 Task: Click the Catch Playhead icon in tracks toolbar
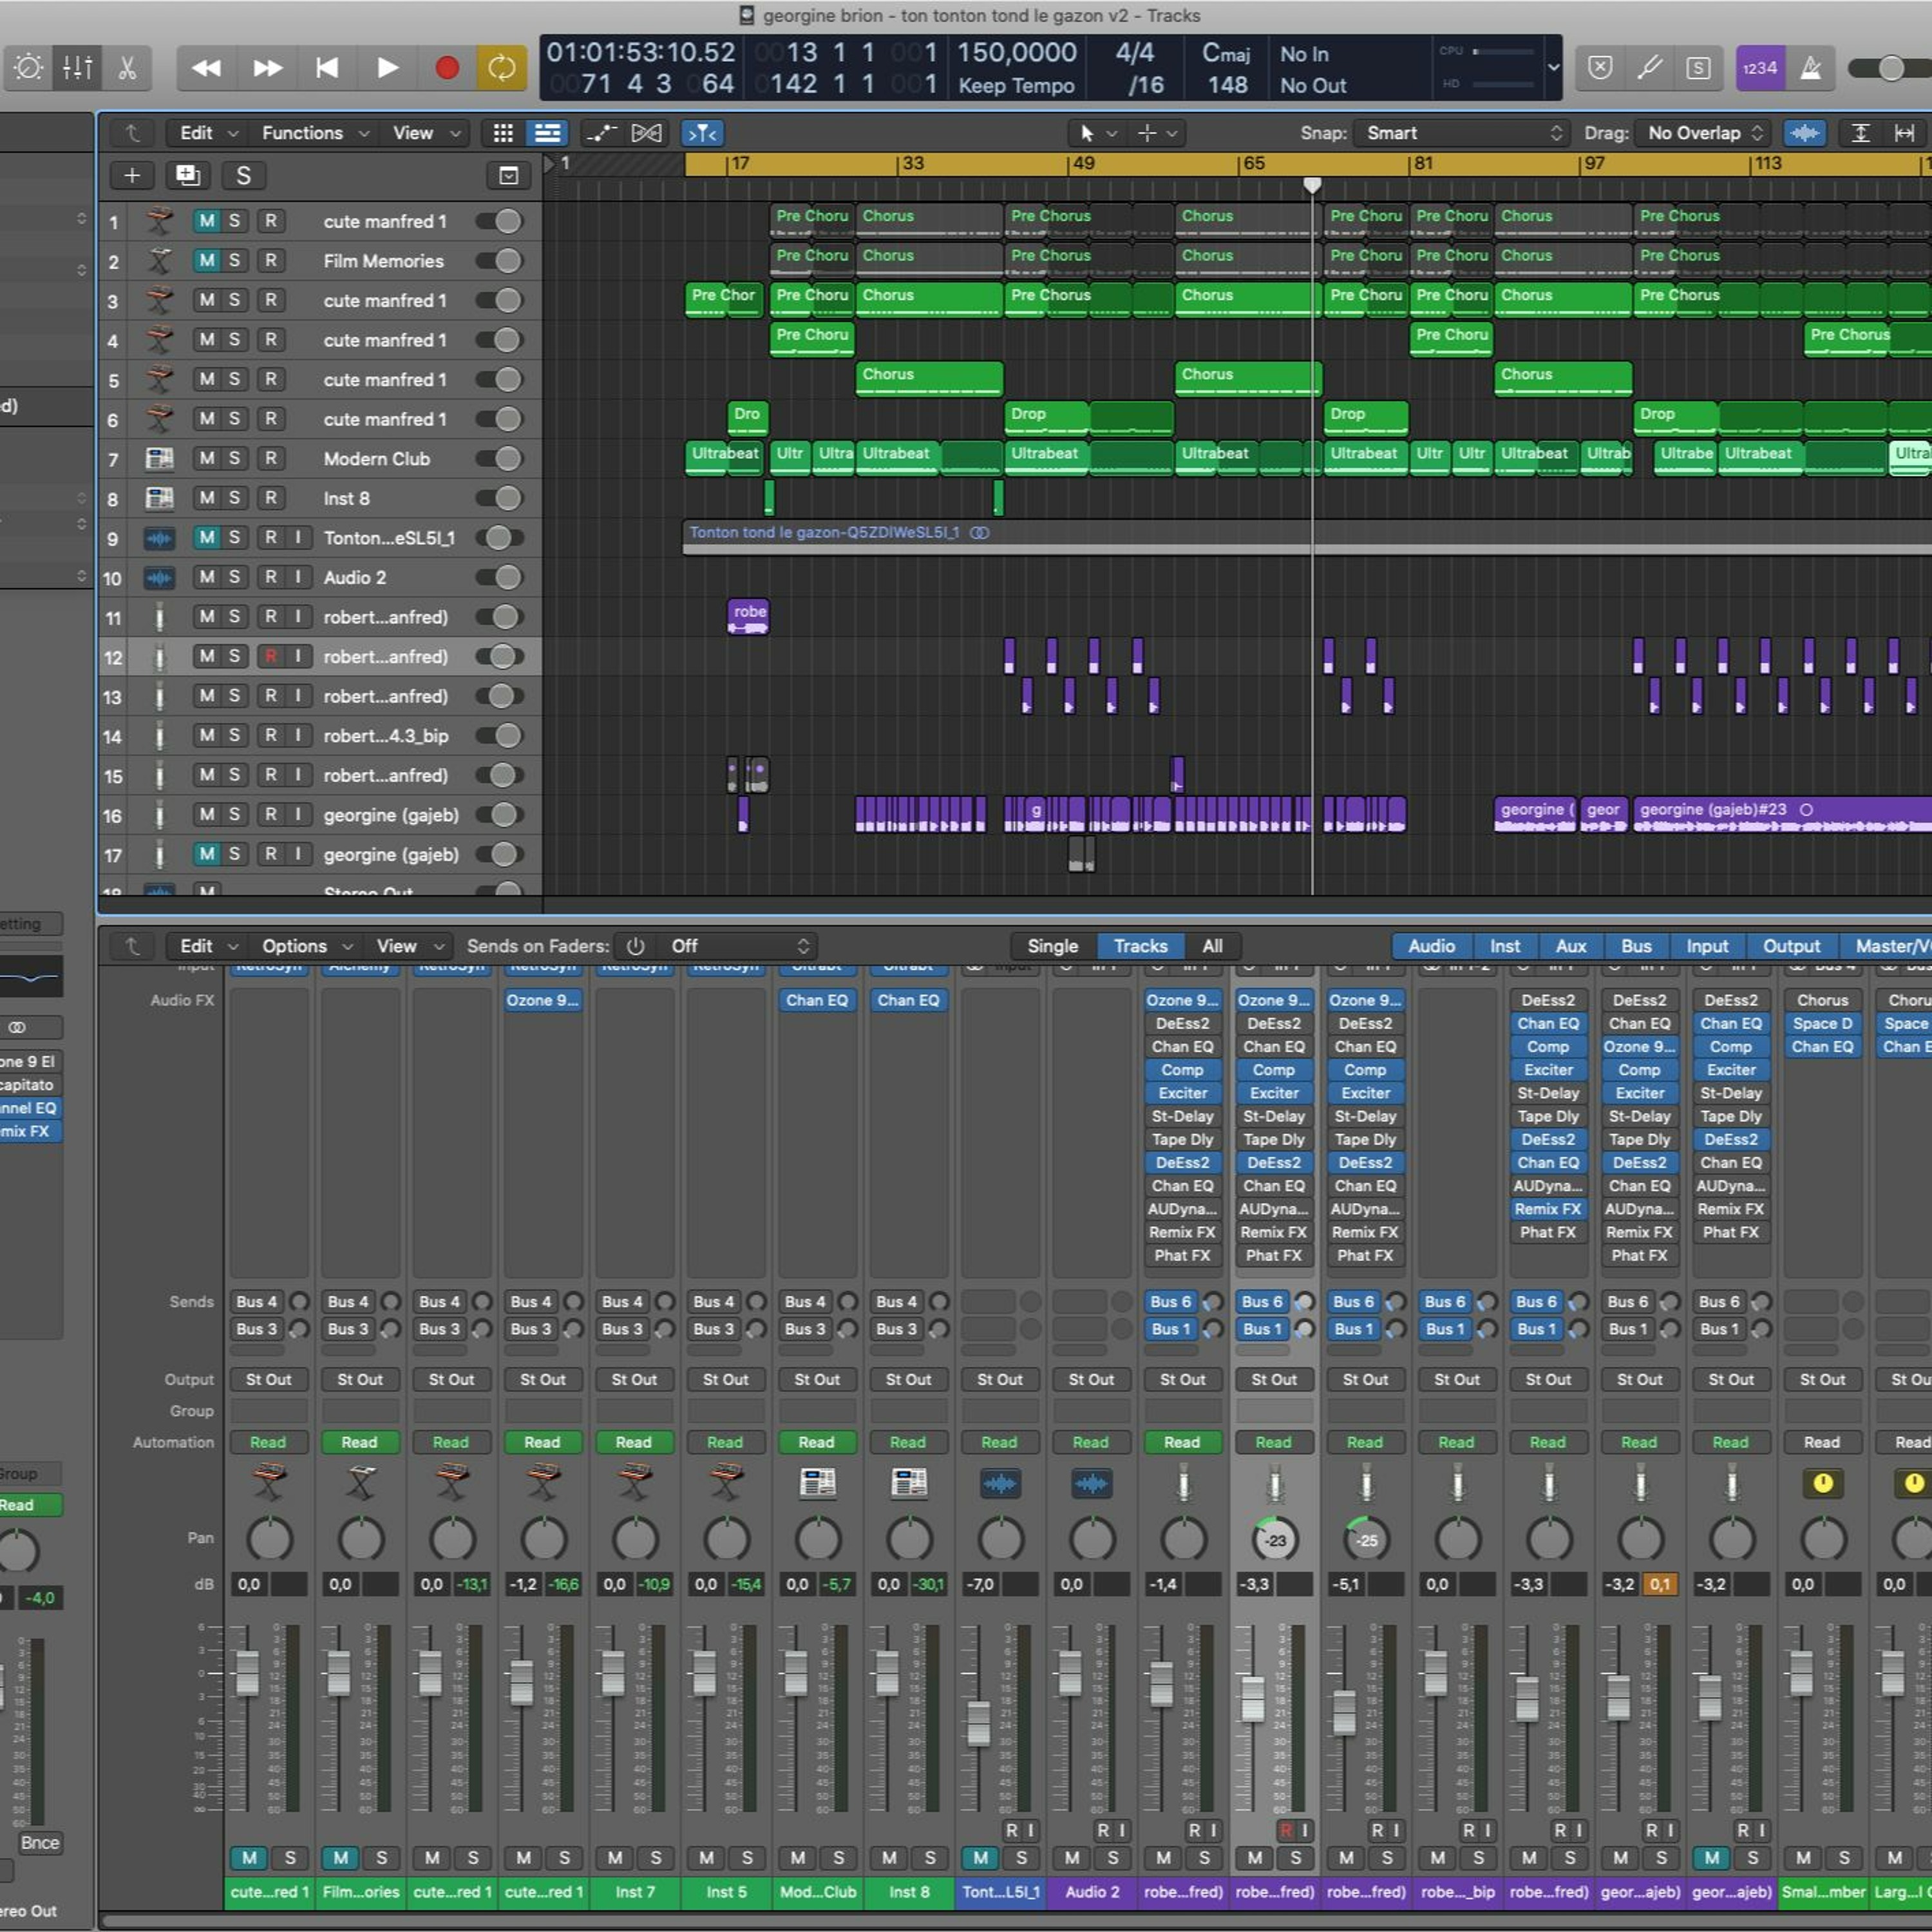coord(702,133)
